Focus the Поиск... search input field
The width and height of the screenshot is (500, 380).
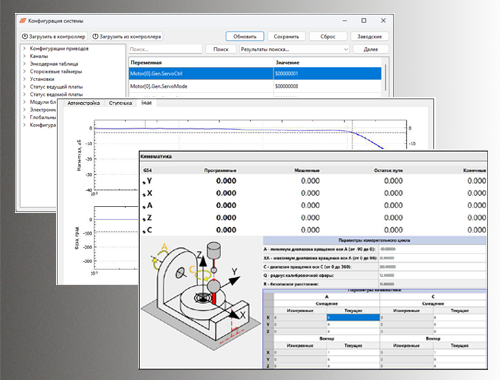pos(165,49)
